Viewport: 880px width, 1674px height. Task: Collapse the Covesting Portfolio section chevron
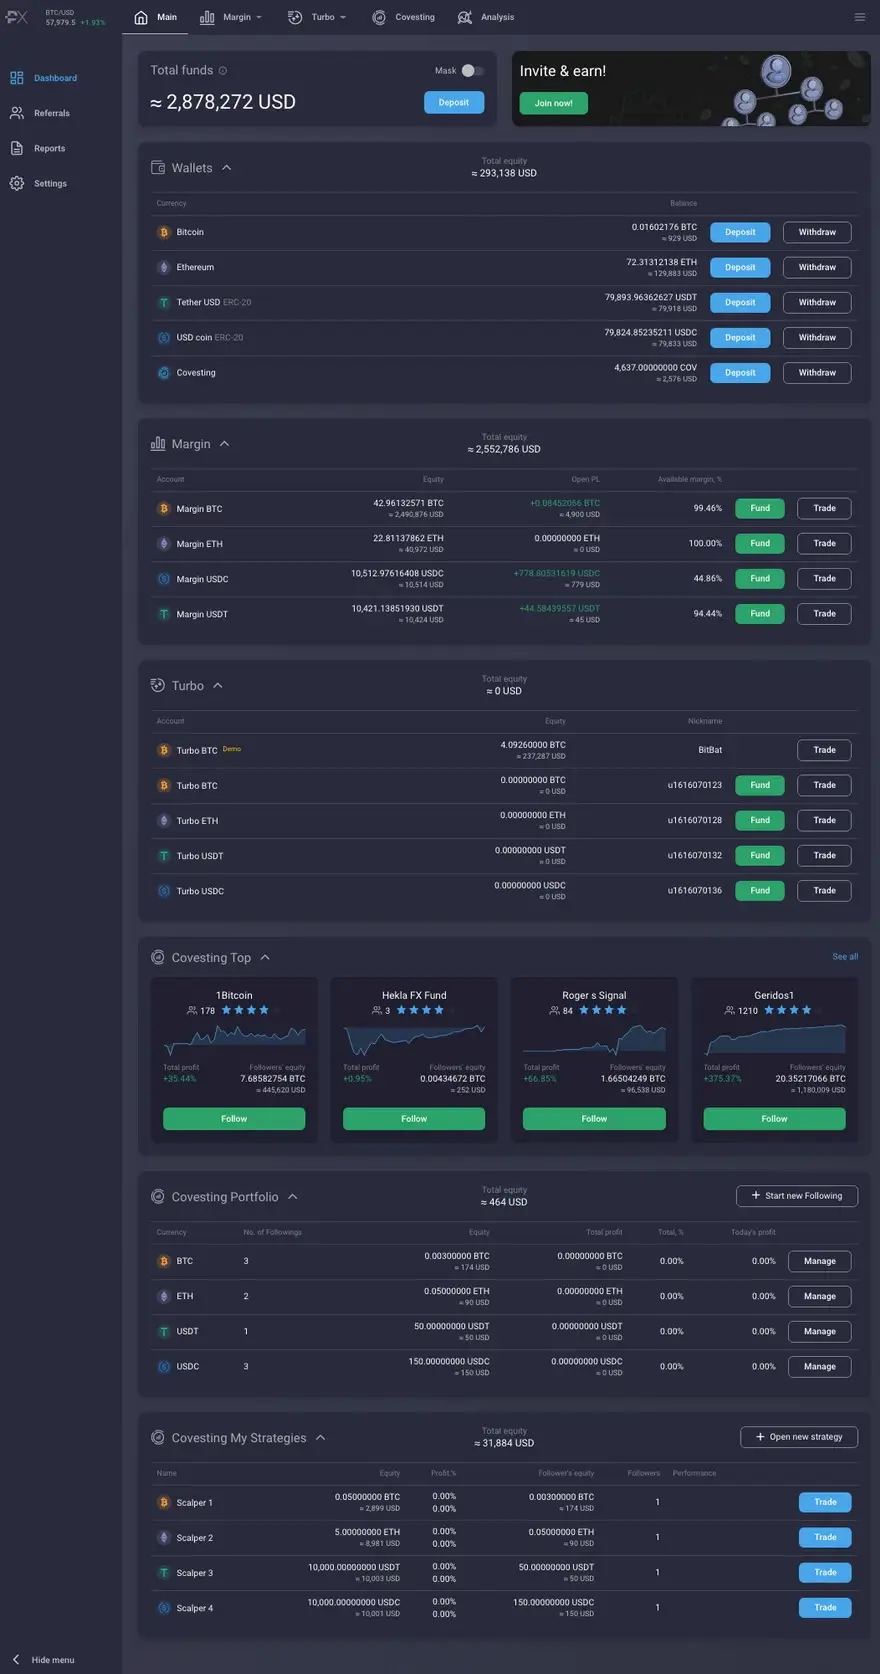pyautogui.click(x=293, y=1196)
